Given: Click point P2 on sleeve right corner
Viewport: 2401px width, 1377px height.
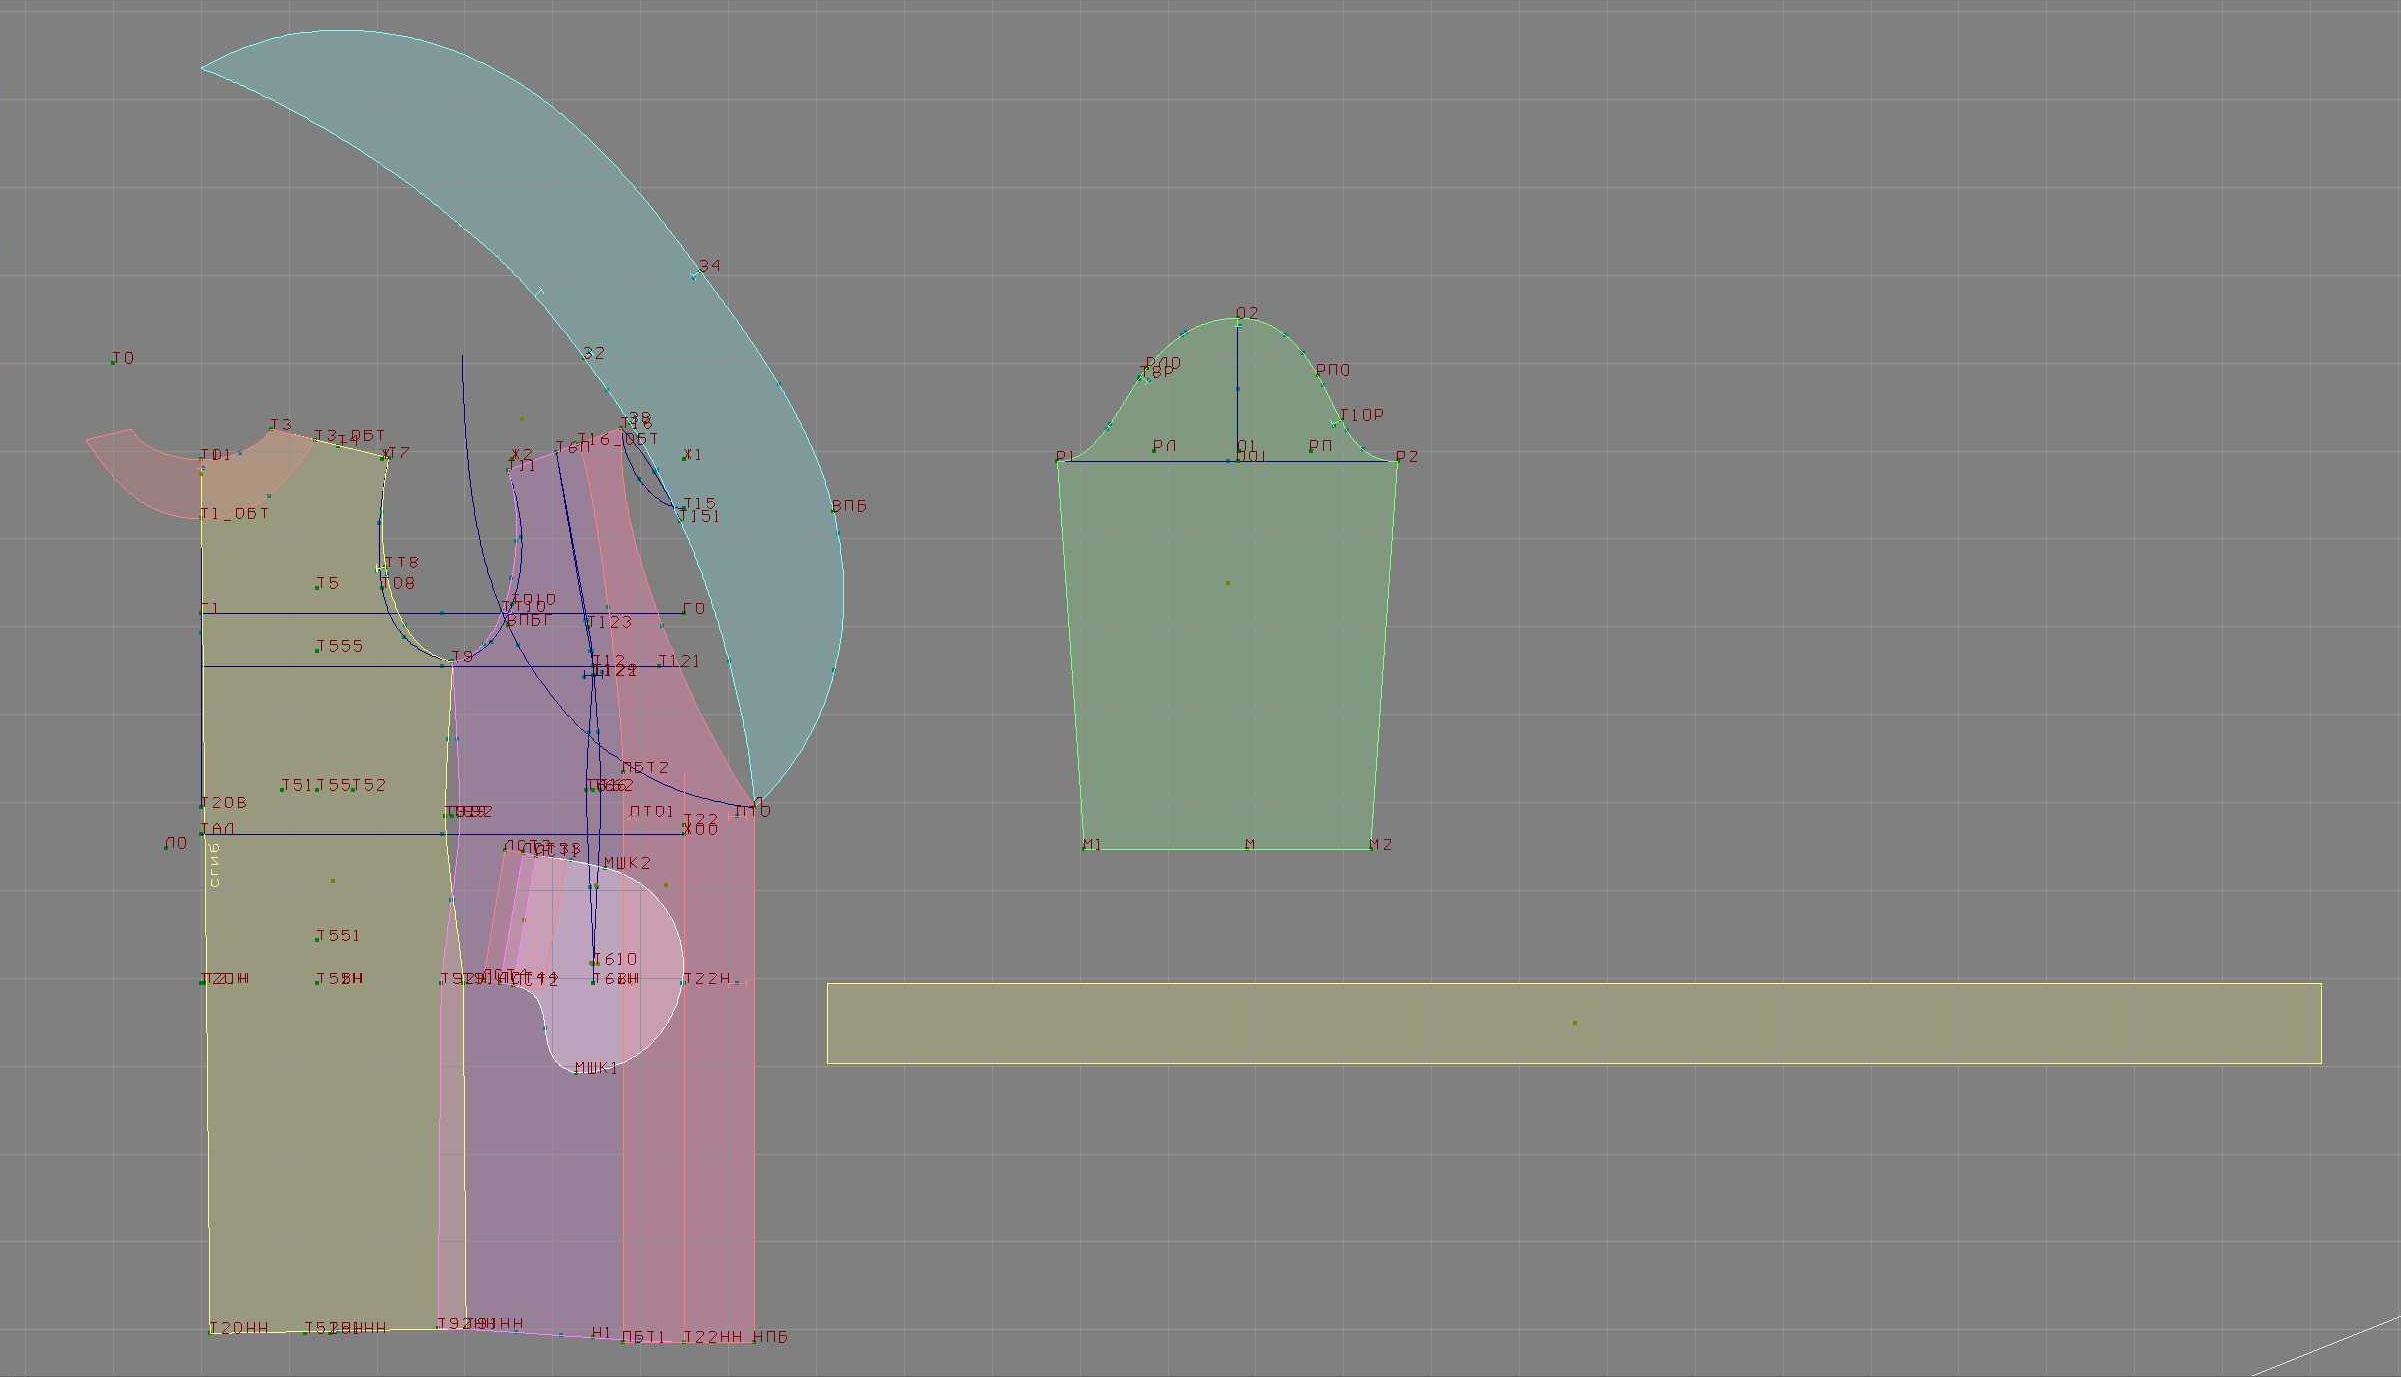Looking at the screenshot, I should click(x=1397, y=461).
